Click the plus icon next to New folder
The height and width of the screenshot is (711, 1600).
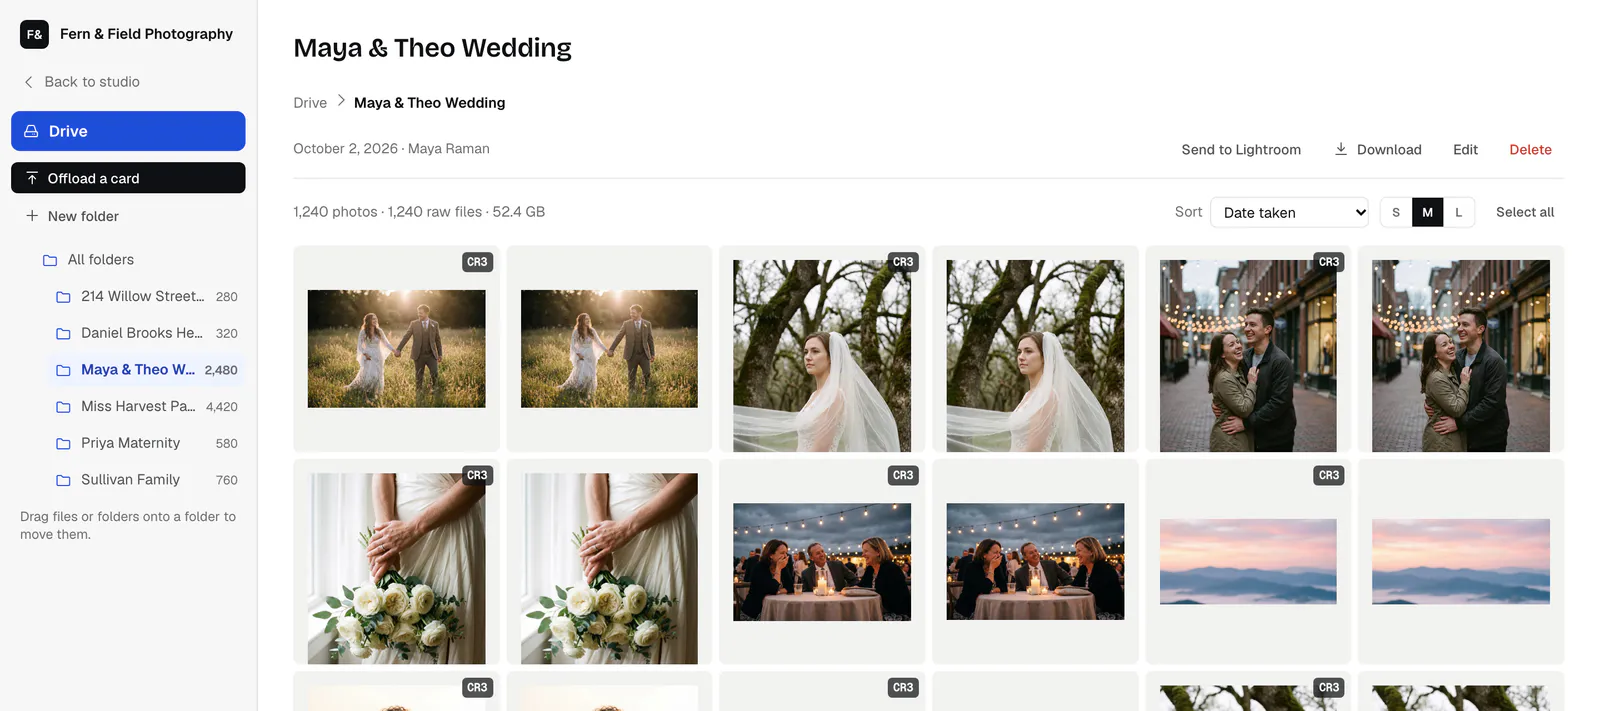(32, 216)
